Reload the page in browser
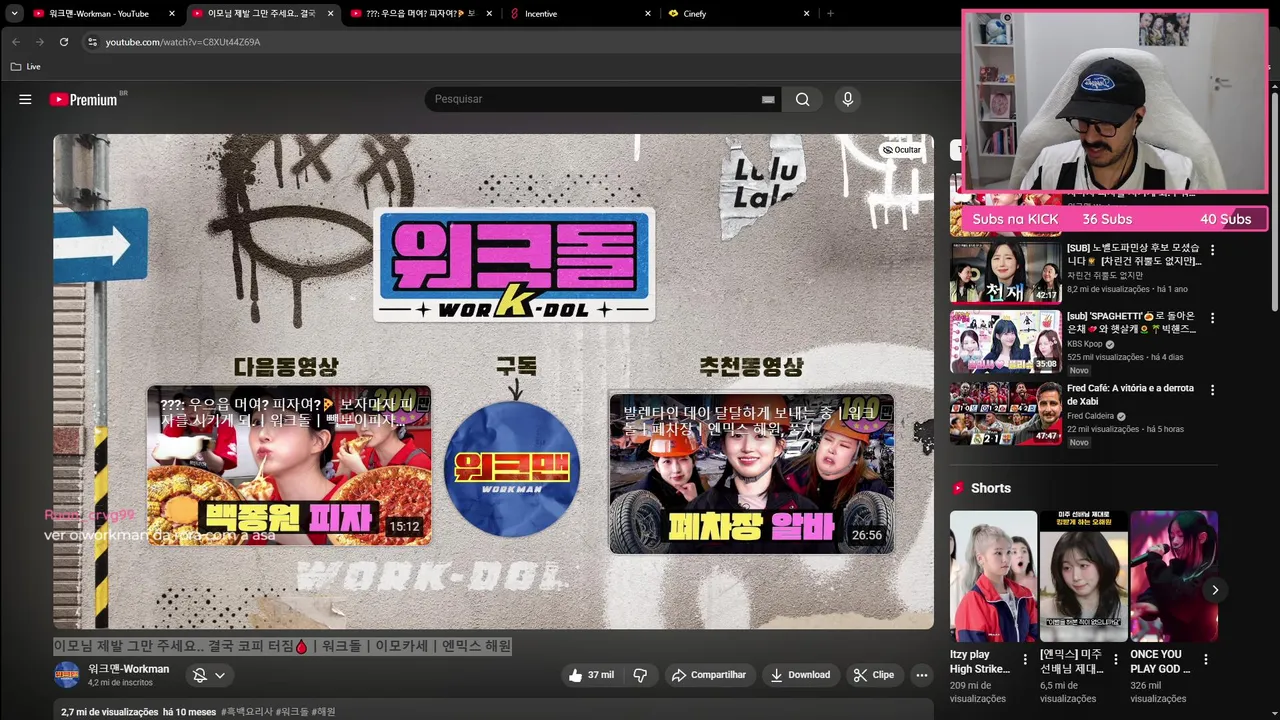The width and height of the screenshot is (1280, 720). pos(64,42)
